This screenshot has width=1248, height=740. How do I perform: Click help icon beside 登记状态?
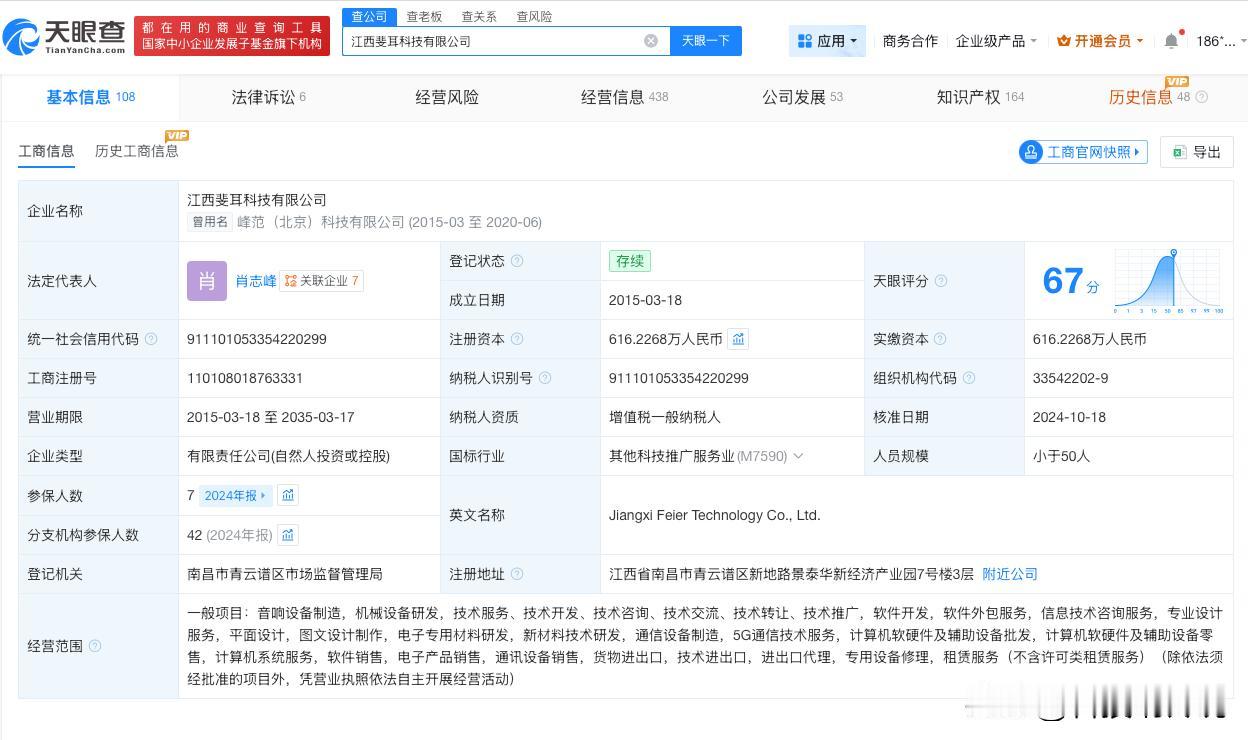[x=517, y=261]
